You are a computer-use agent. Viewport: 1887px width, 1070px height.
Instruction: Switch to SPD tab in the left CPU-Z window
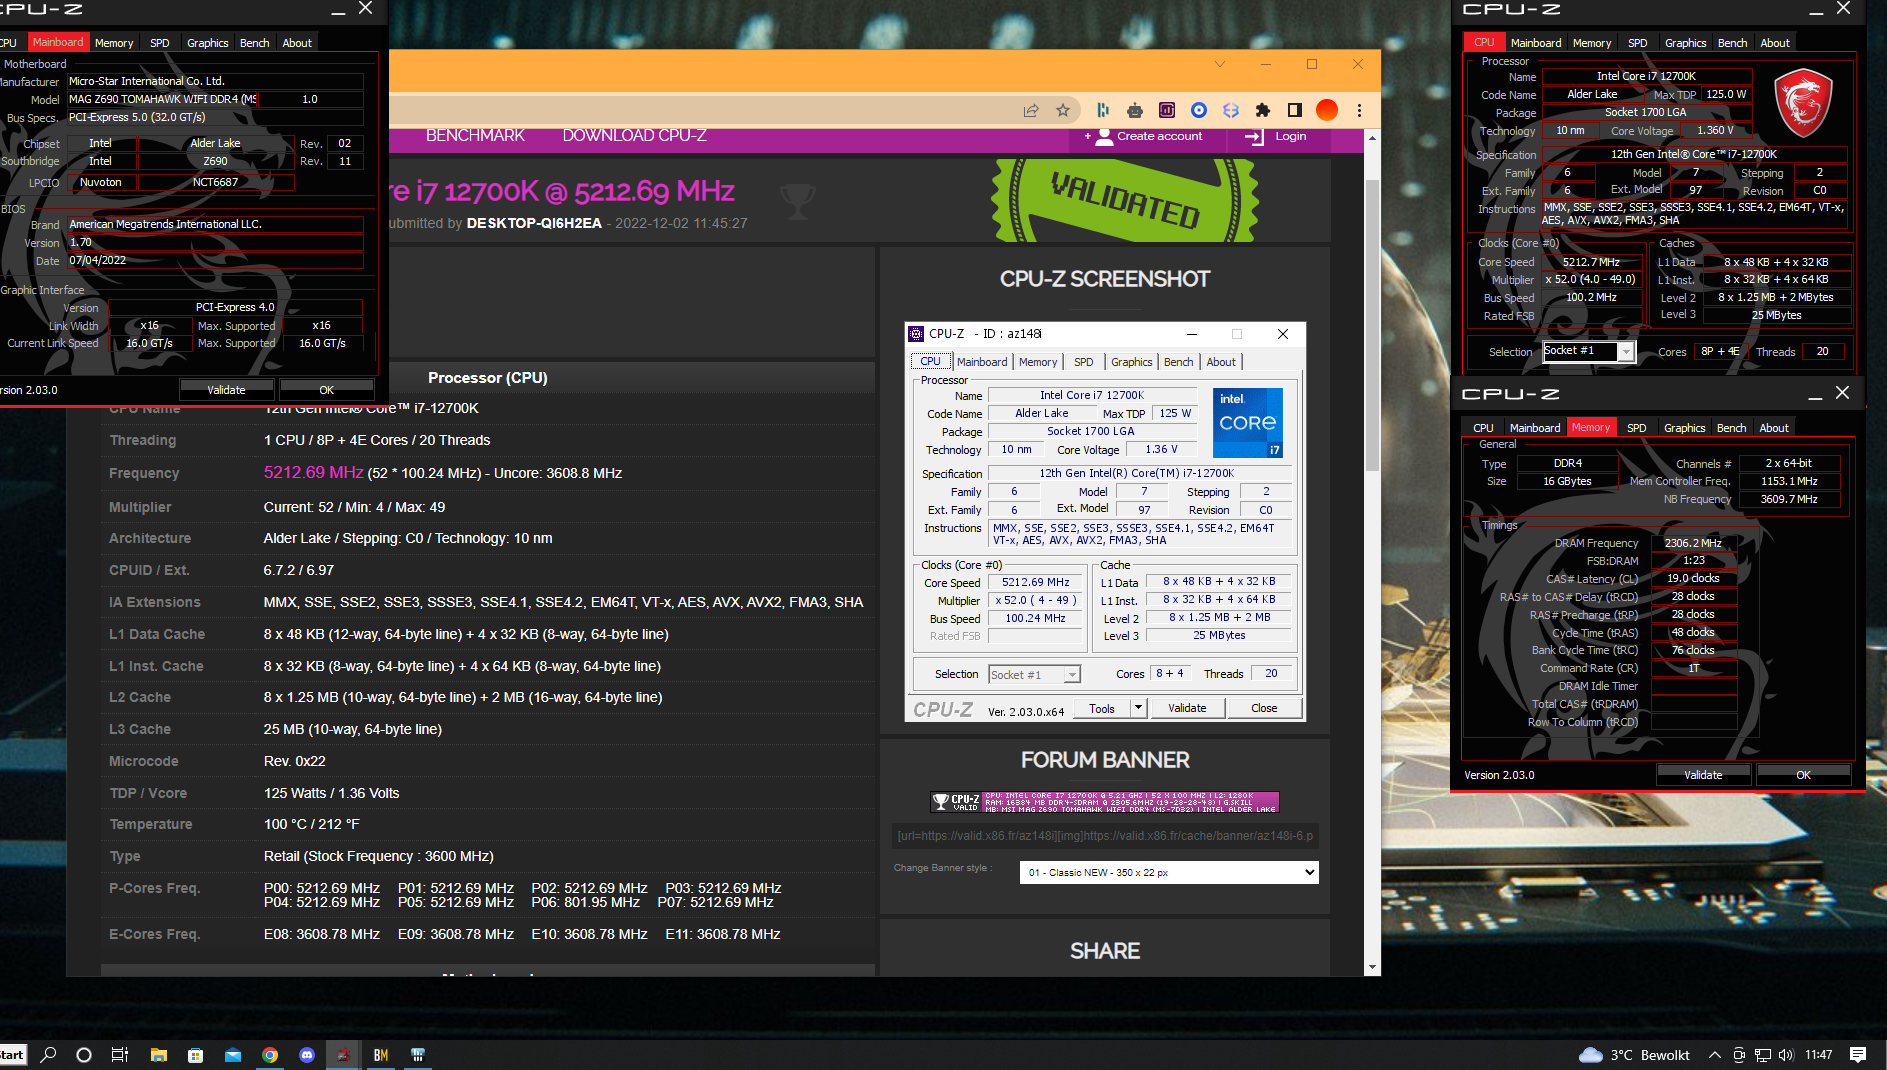click(160, 43)
